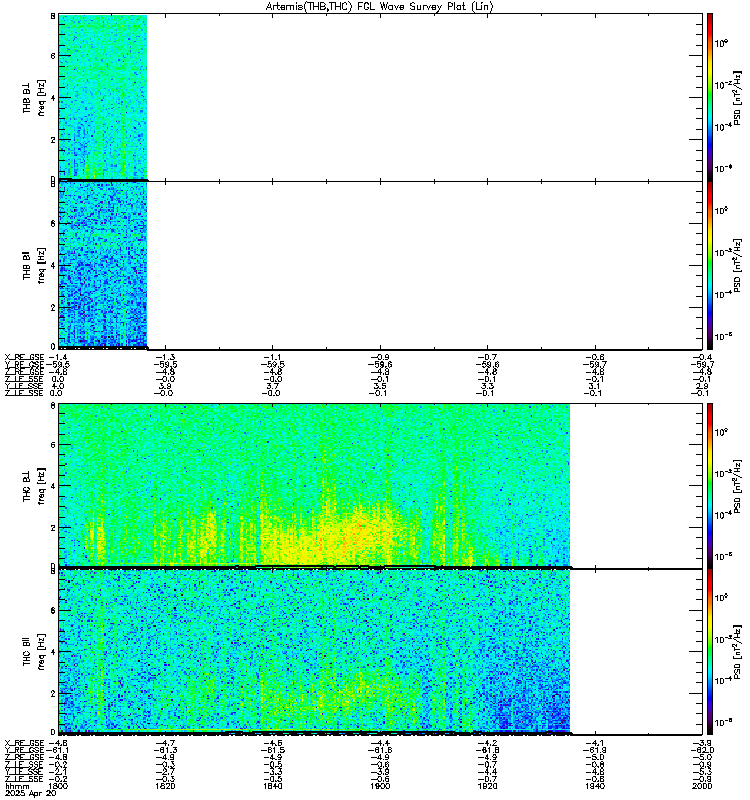Image resolution: width=750 pixels, height=800 pixels.
Task: Click the '-1.4' X_RE_GSE value for THB
Action: pyautogui.click(x=58, y=357)
